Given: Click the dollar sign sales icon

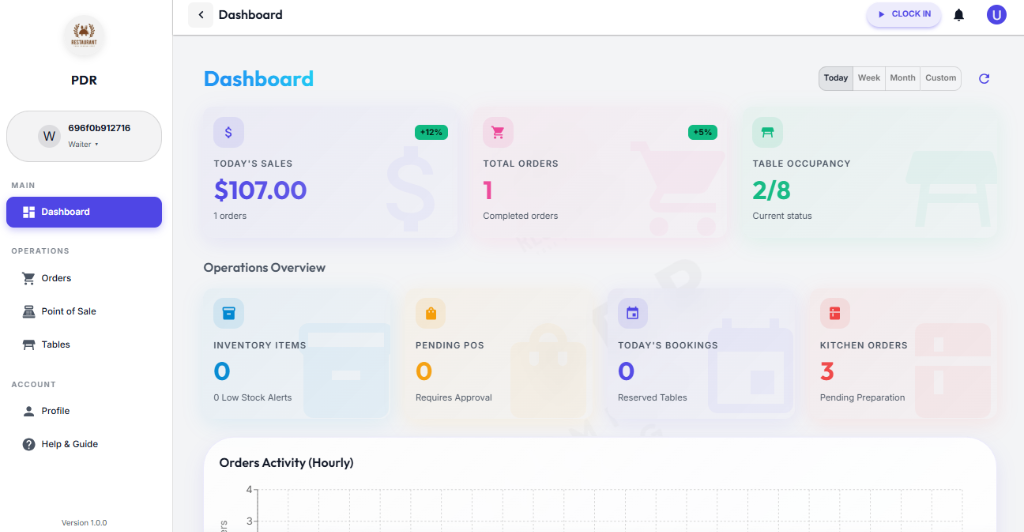Looking at the screenshot, I should [228, 132].
